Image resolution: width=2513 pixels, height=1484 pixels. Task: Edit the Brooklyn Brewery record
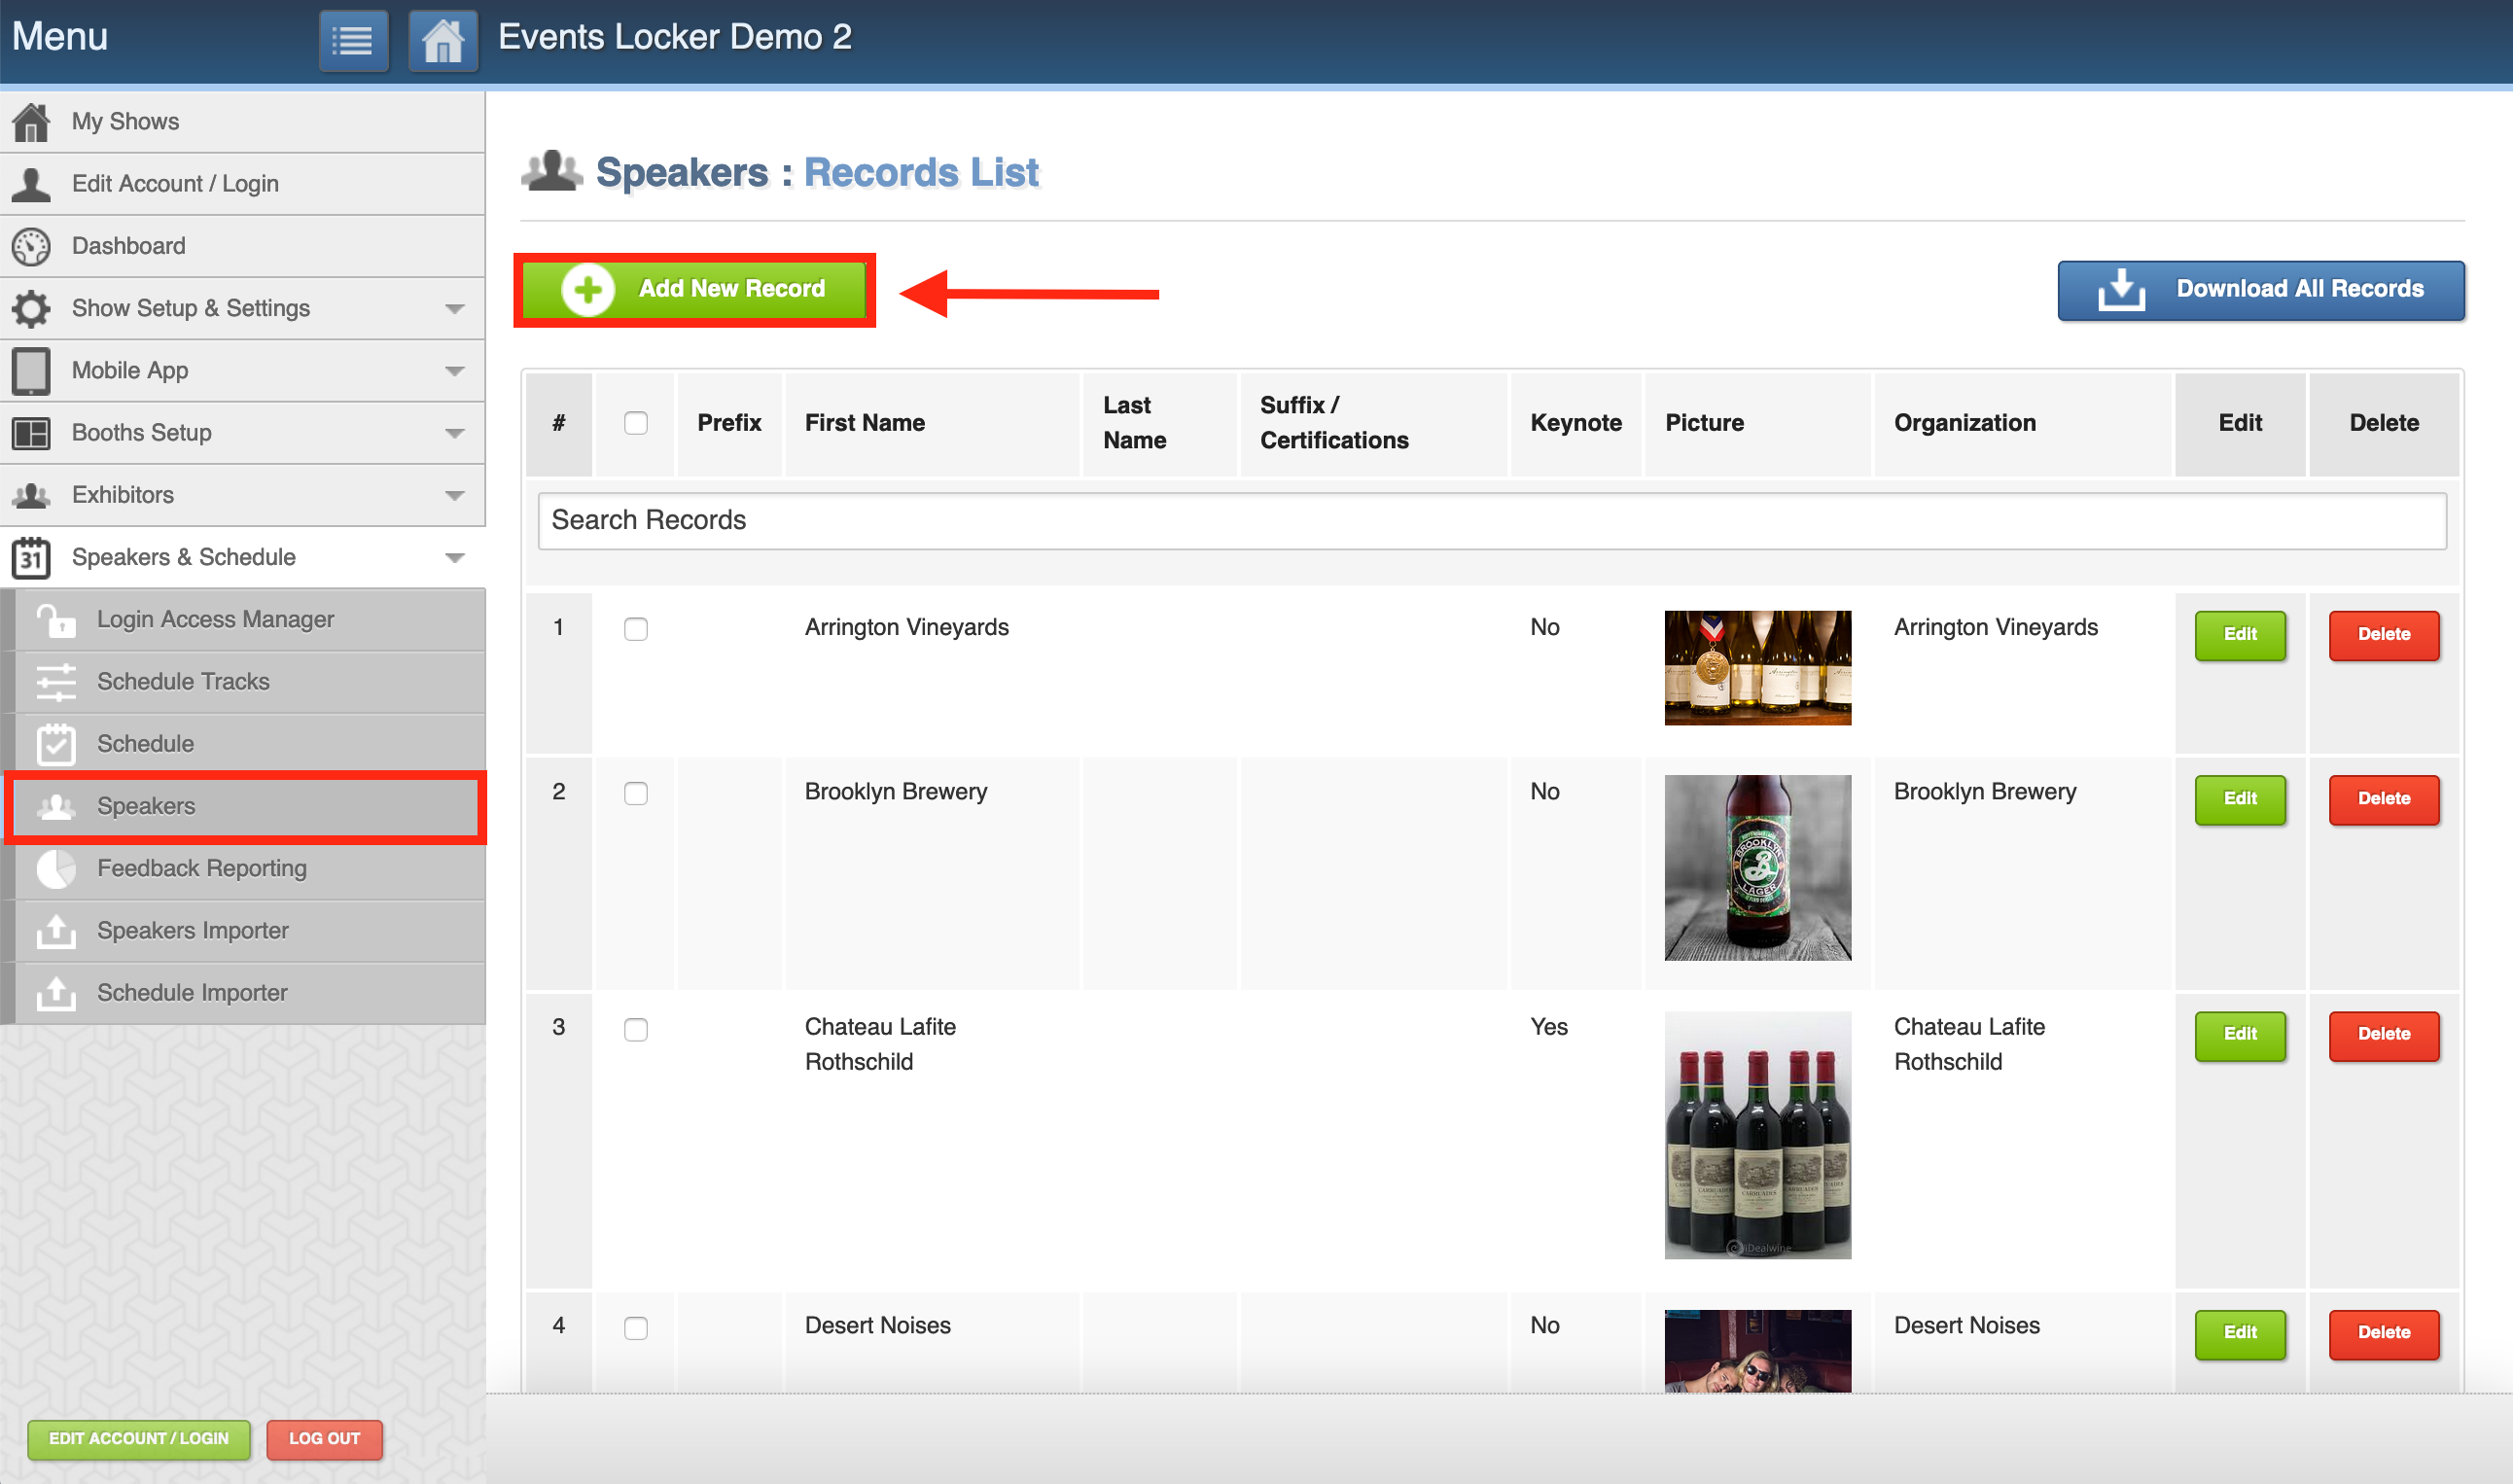(2240, 799)
